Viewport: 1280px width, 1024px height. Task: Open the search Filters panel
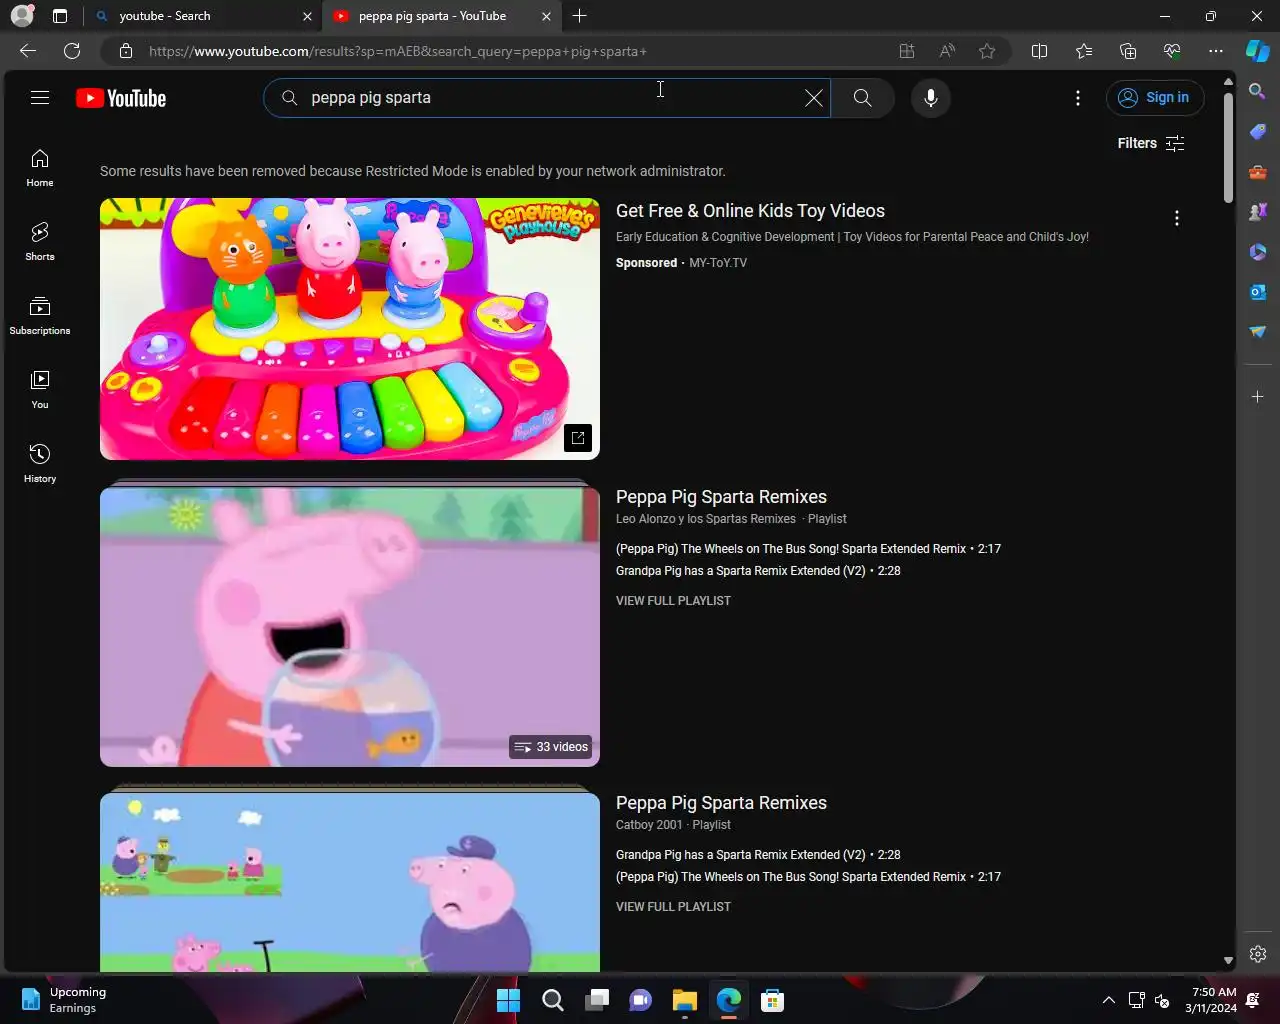point(1151,143)
